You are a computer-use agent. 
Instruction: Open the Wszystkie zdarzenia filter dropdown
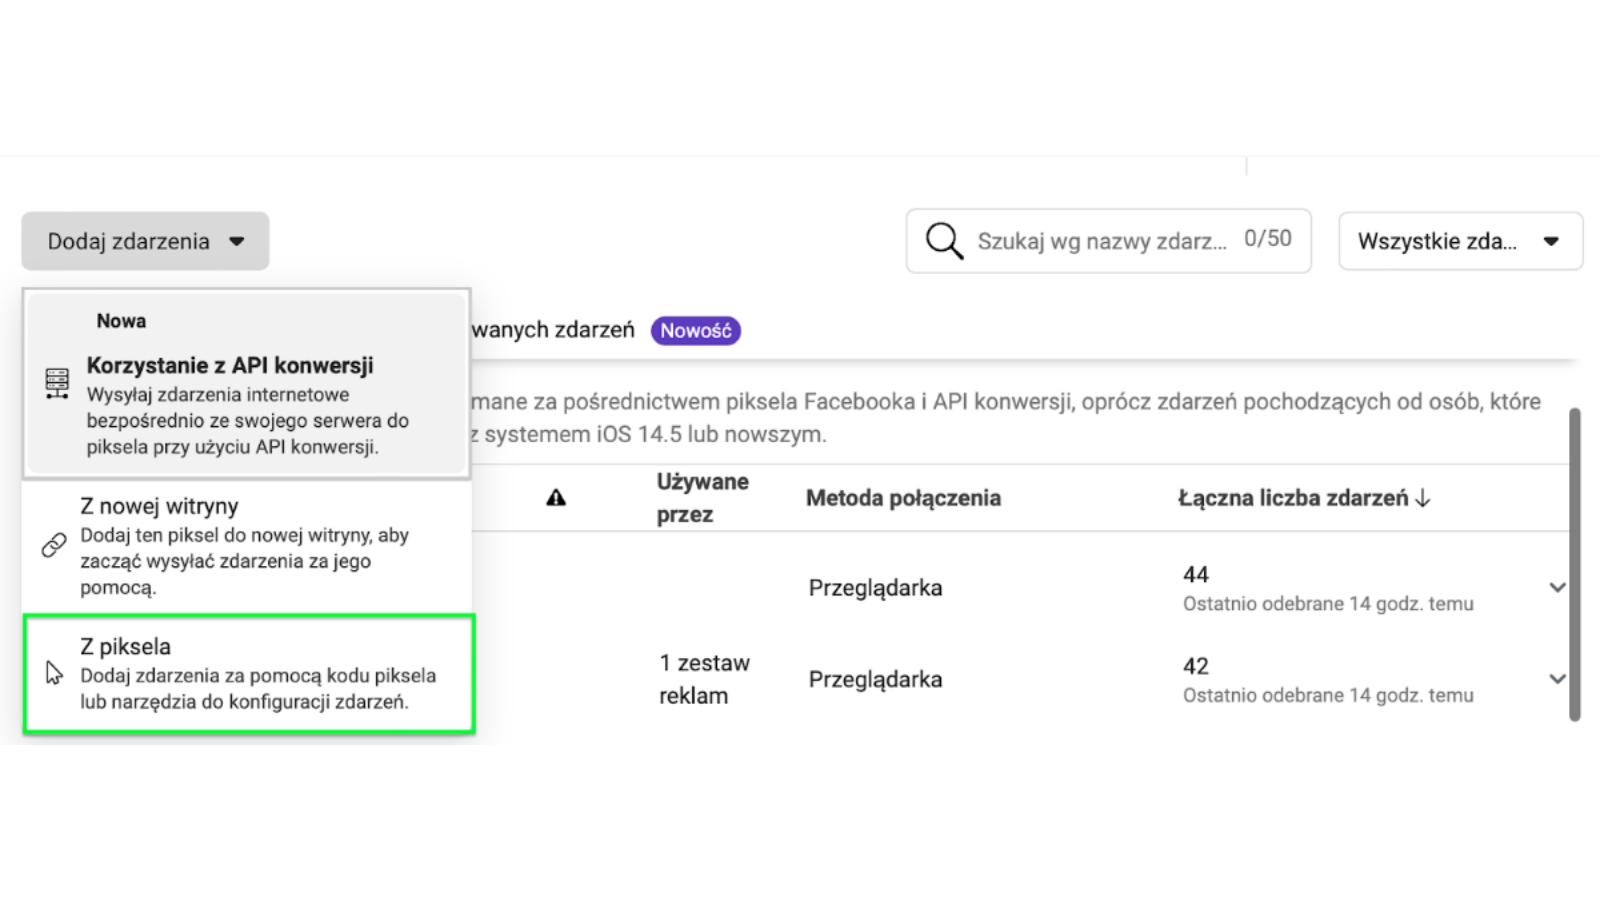pos(1460,241)
